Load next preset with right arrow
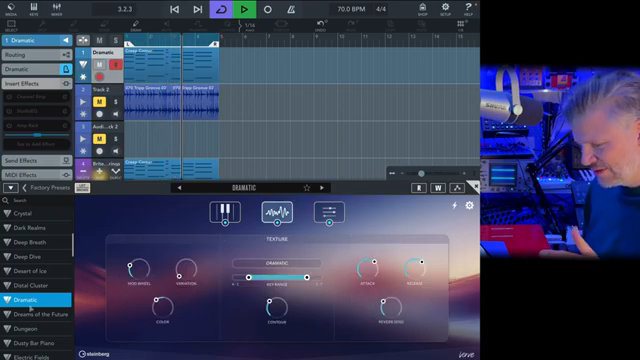640x360 pixels. coord(322,188)
